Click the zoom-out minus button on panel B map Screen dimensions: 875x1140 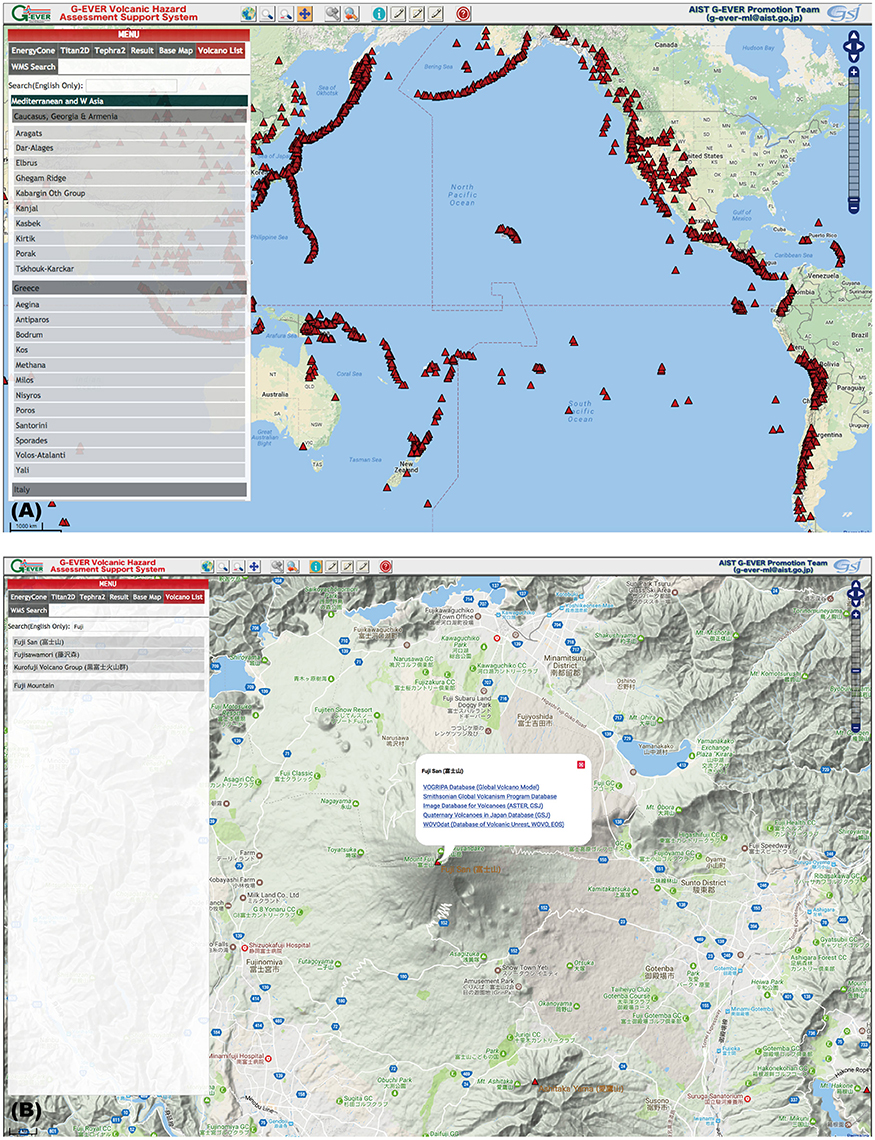[x=856, y=727]
